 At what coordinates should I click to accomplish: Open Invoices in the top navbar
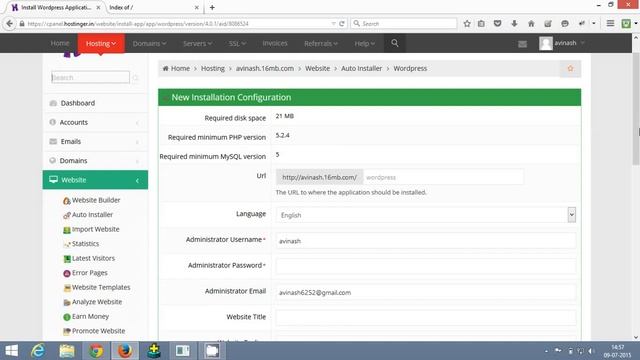coord(275,43)
